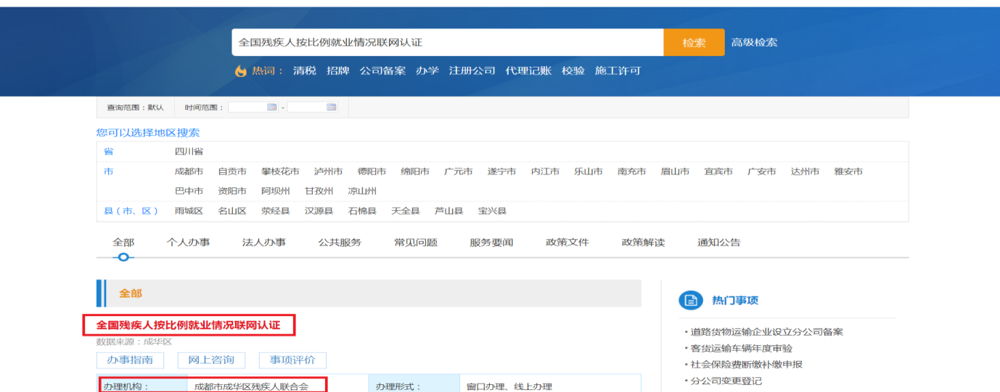Screen dimensions: 1000x392
Task: Click 查询范围：默认 scope selector
Action: [135, 108]
